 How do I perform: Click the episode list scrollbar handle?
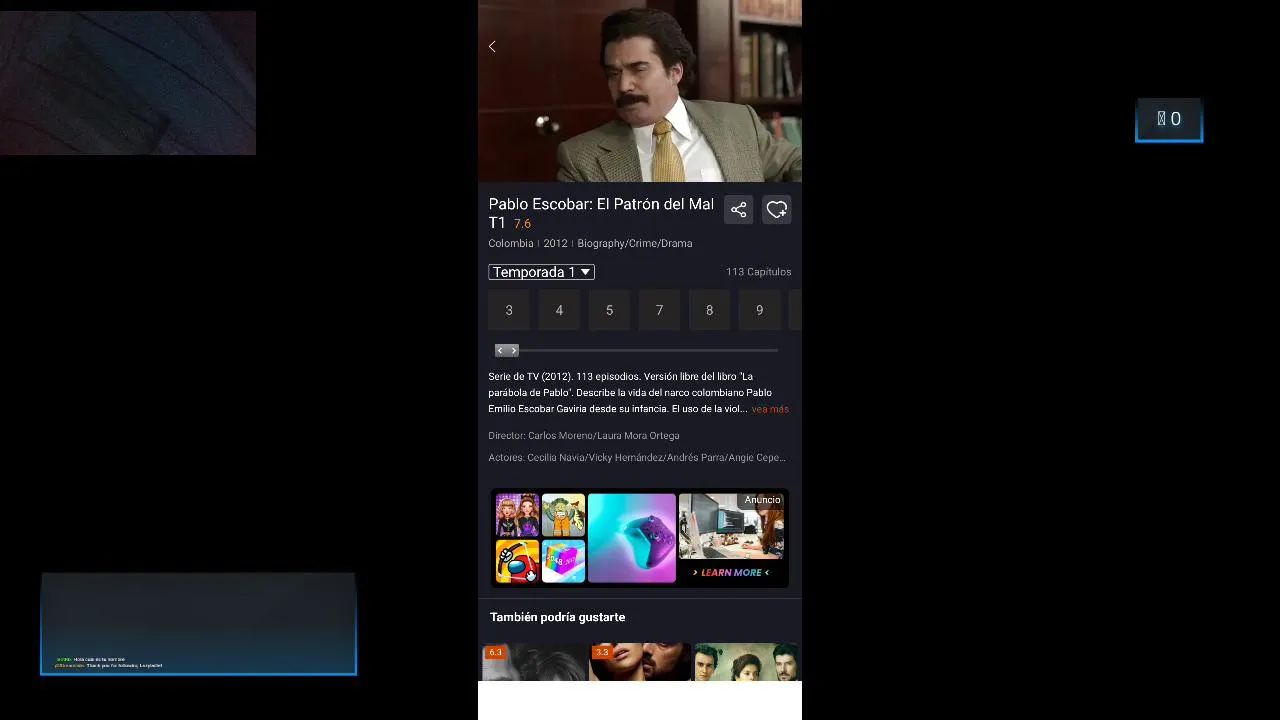[x=507, y=350]
